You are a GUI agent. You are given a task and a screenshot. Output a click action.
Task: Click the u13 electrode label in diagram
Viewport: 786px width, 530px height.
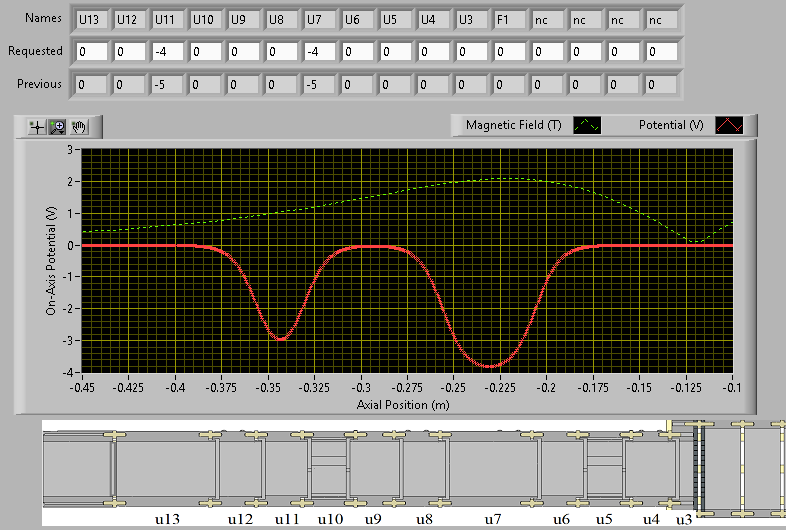click(167, 519)
